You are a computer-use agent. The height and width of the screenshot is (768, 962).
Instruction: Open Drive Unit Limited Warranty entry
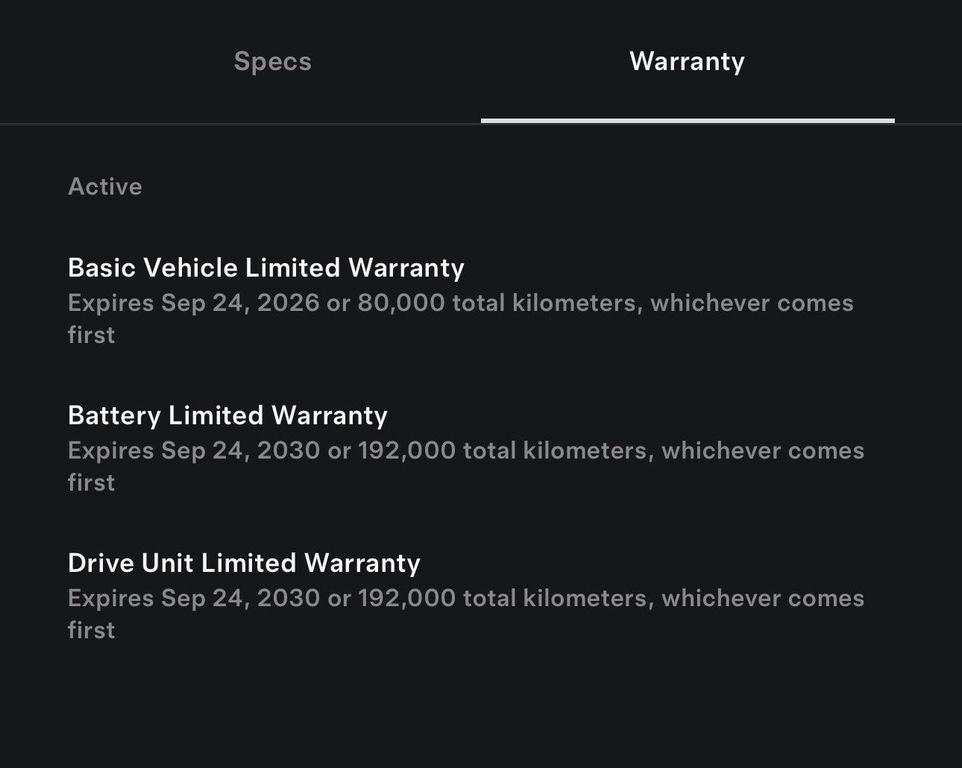pos(244,563)
